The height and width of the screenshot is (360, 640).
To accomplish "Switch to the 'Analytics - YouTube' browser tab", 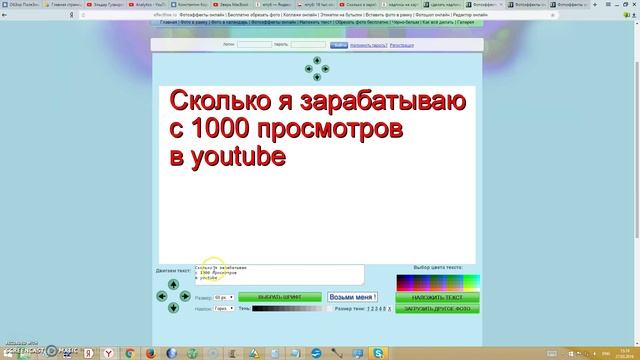I will click(x=147, y=4).
